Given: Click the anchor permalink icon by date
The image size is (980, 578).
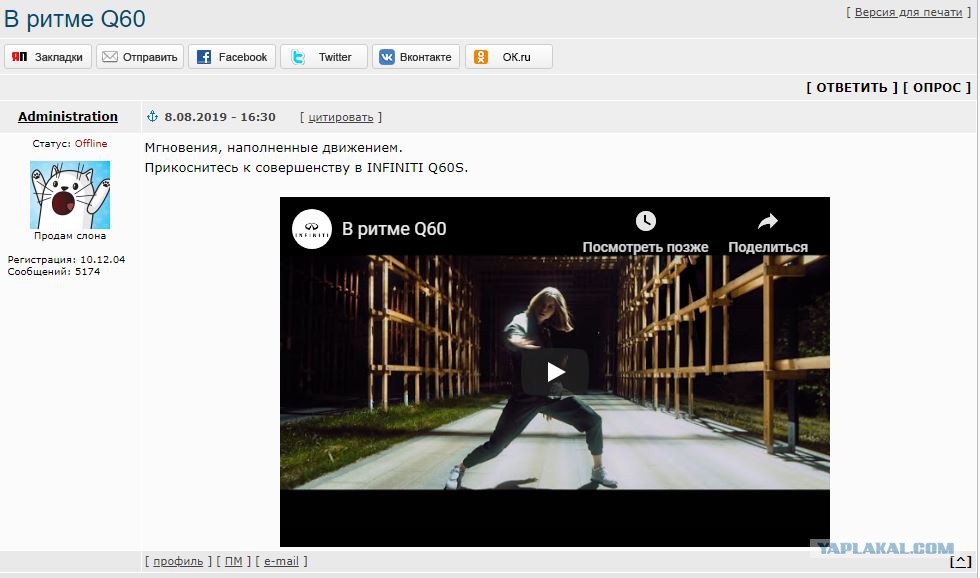Looking at the screenshot, I should pos(152,116).
